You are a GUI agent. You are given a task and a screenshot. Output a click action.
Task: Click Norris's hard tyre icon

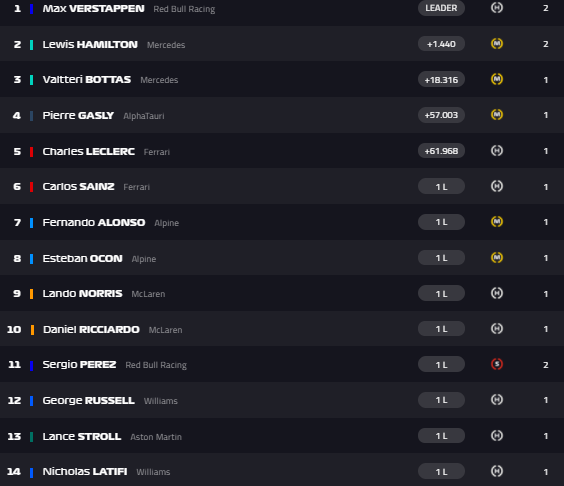pyautogui.click(x=497, y=293)
